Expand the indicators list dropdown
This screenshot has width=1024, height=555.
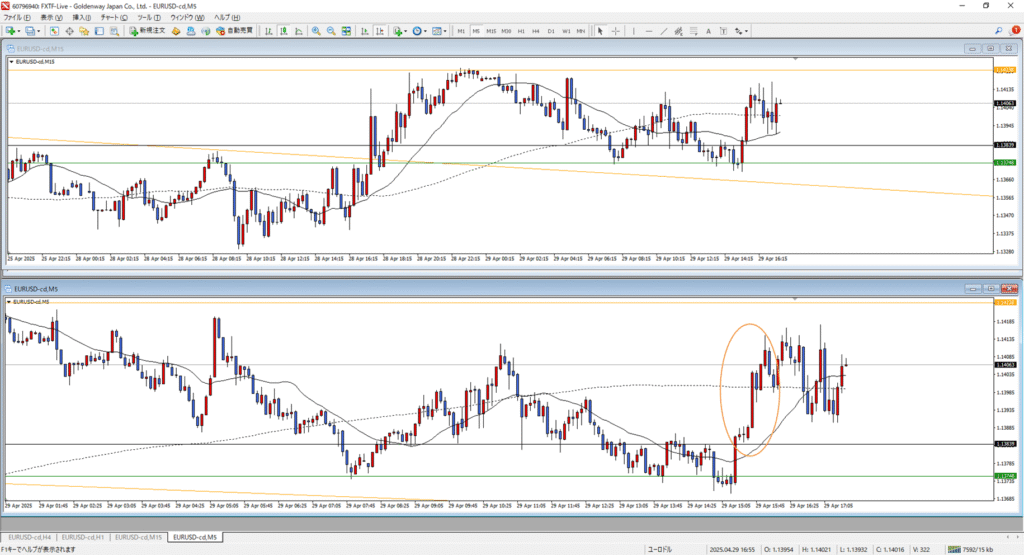coord(407,31)
